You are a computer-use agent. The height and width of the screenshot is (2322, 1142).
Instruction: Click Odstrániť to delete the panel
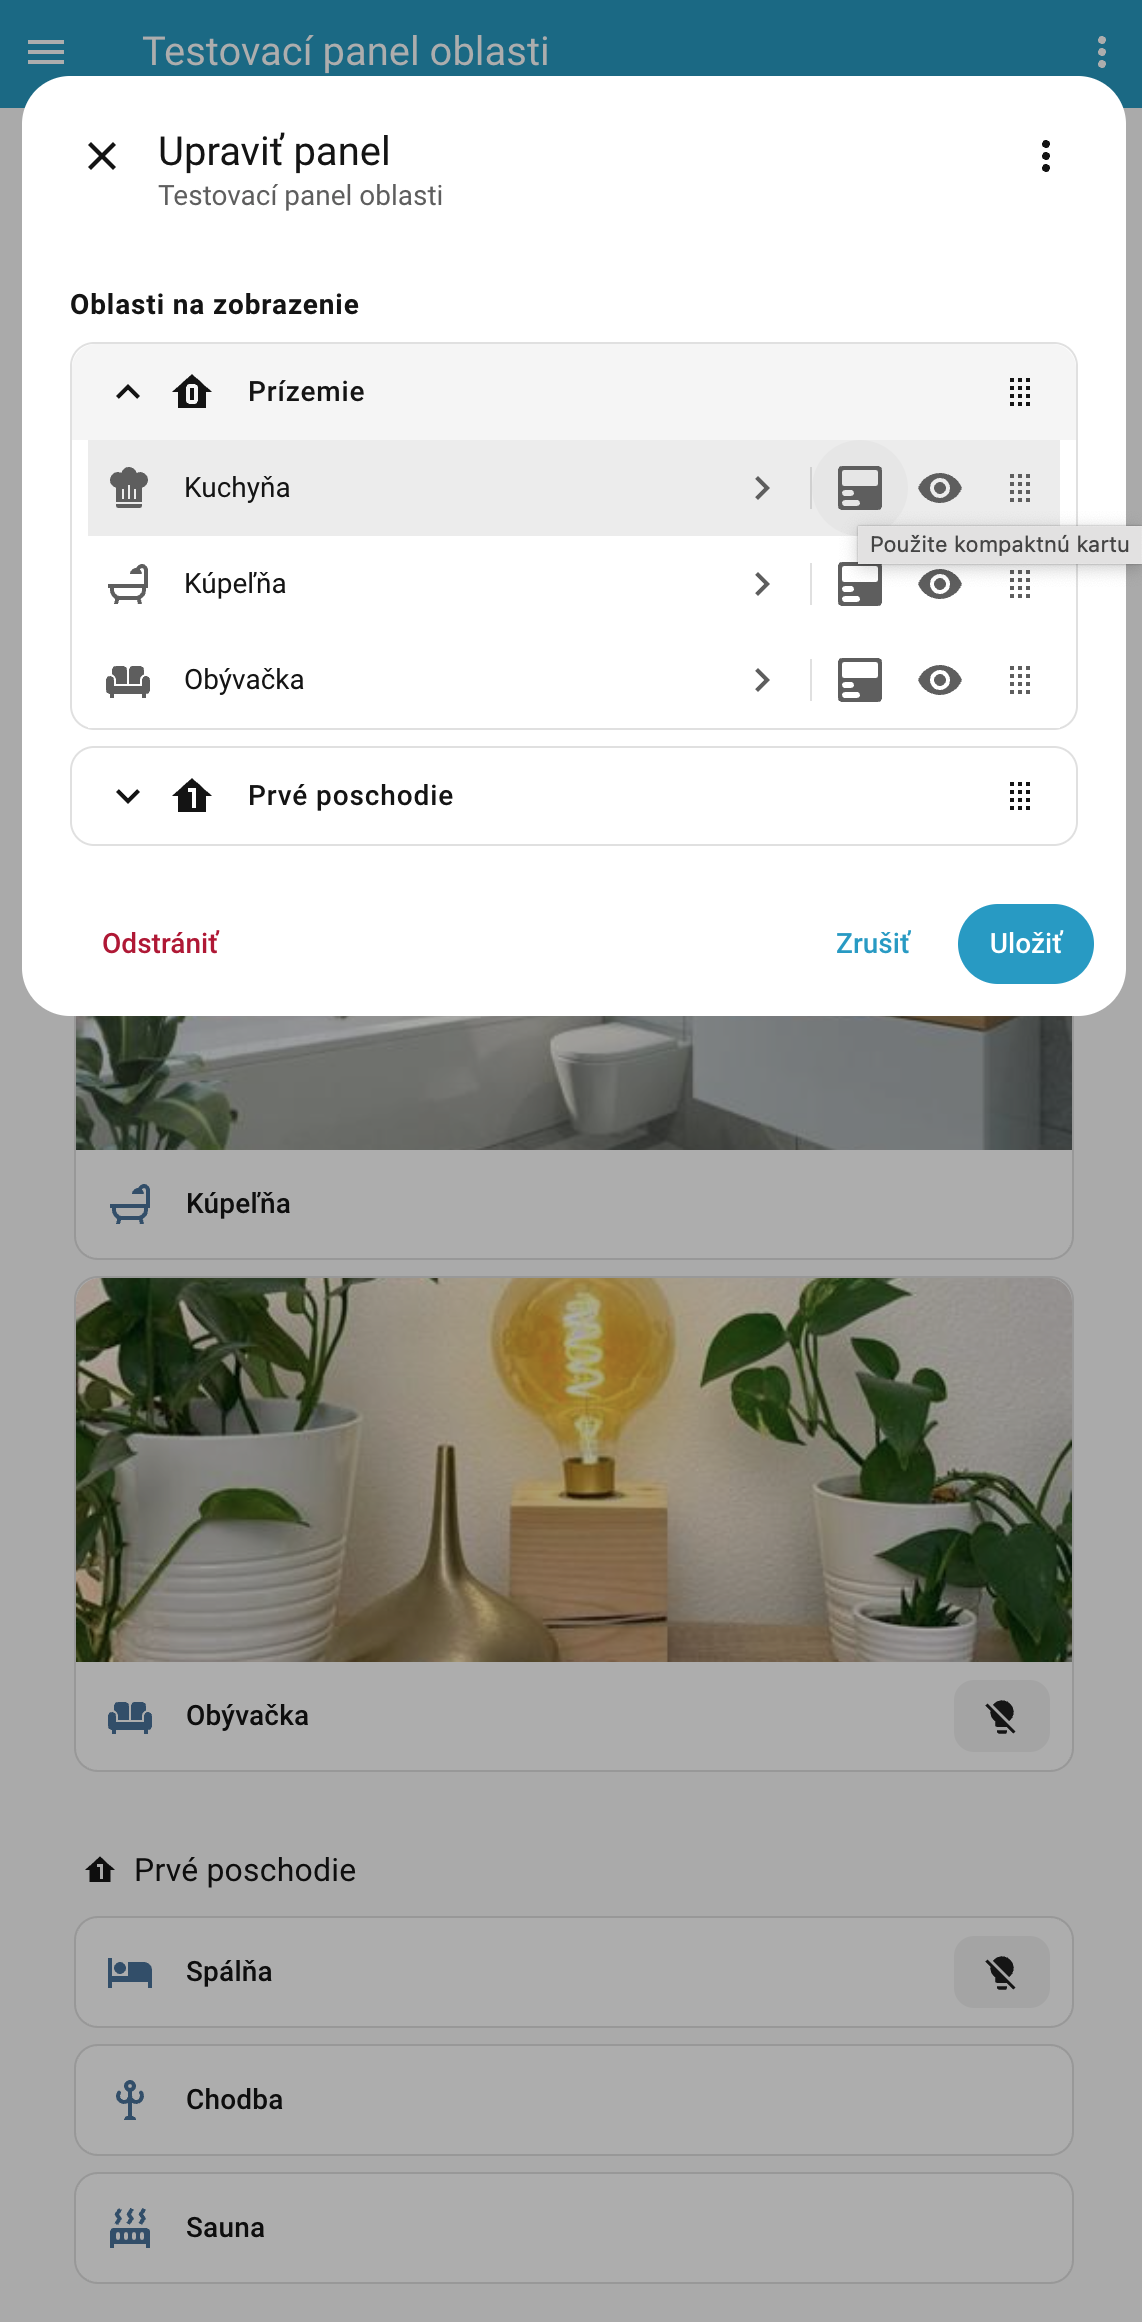160,944
